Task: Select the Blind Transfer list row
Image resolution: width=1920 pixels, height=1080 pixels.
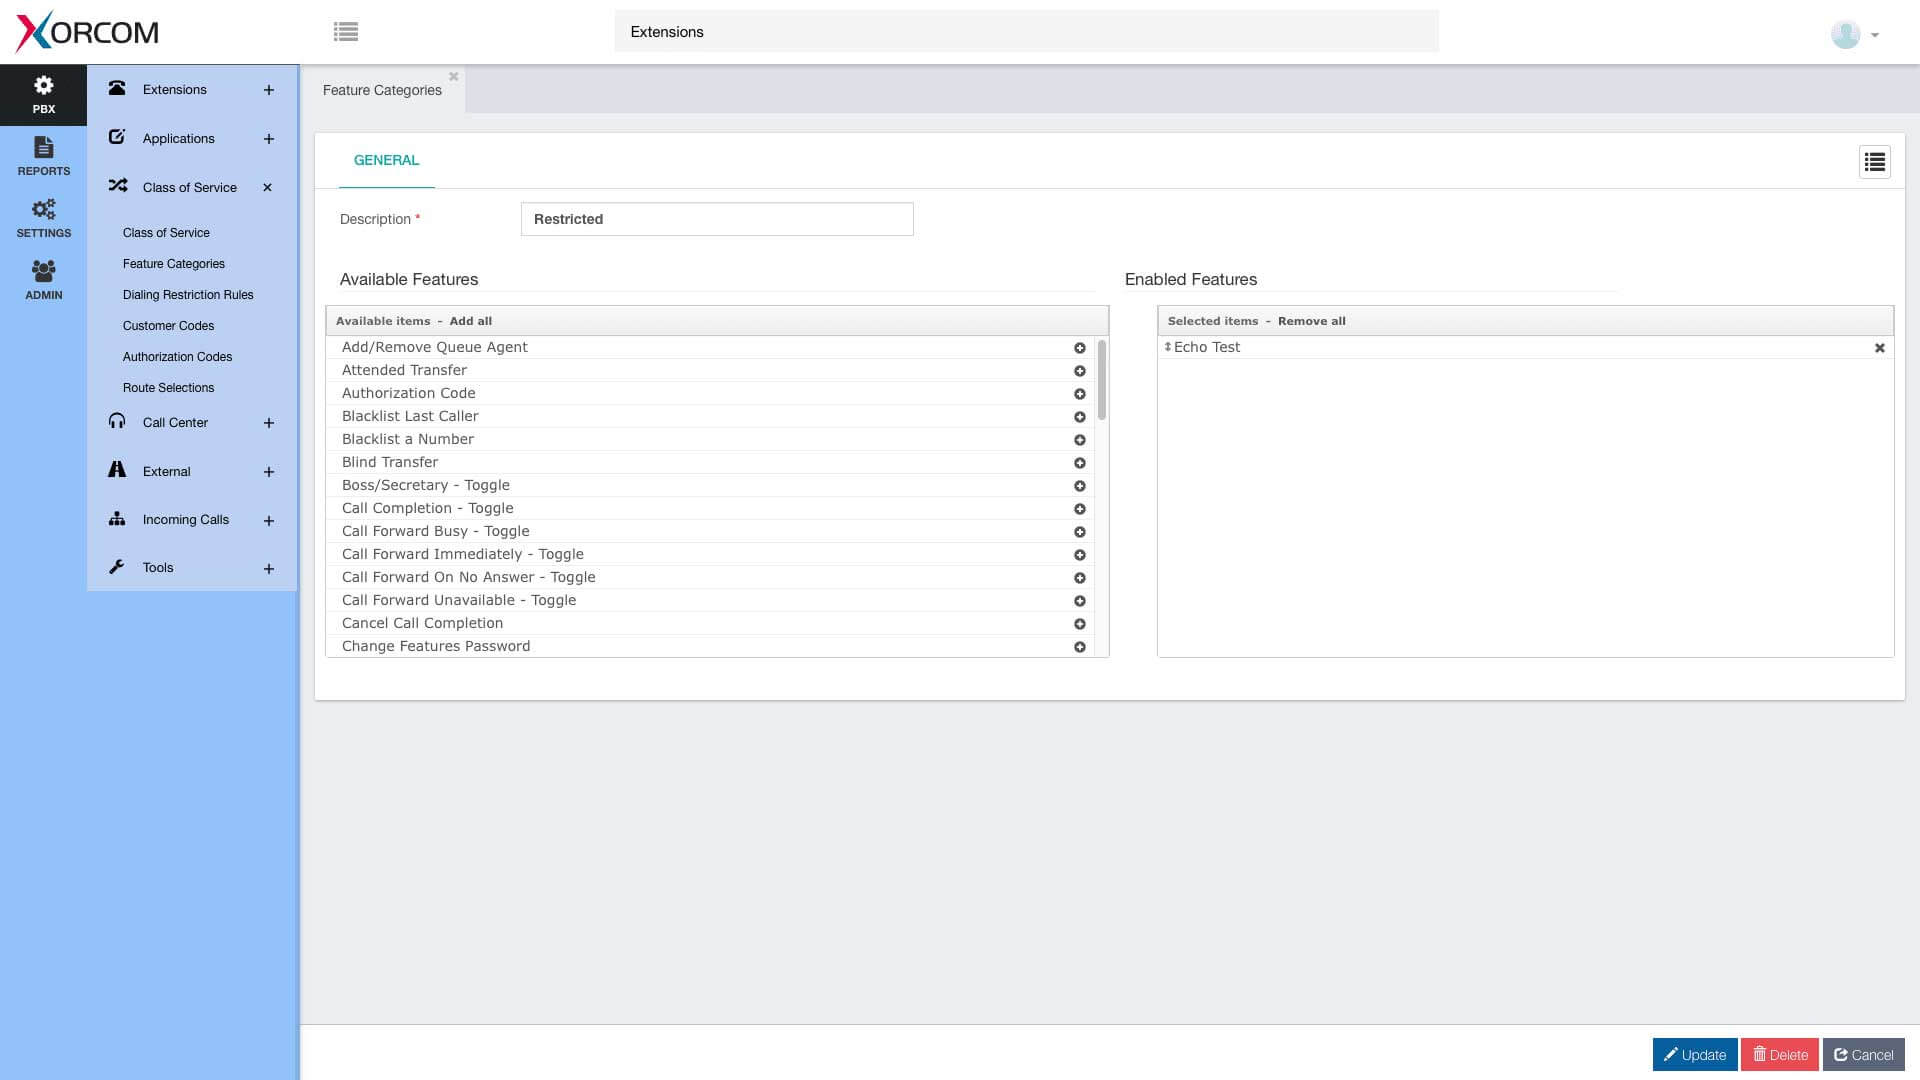Action: click(710, 462)
